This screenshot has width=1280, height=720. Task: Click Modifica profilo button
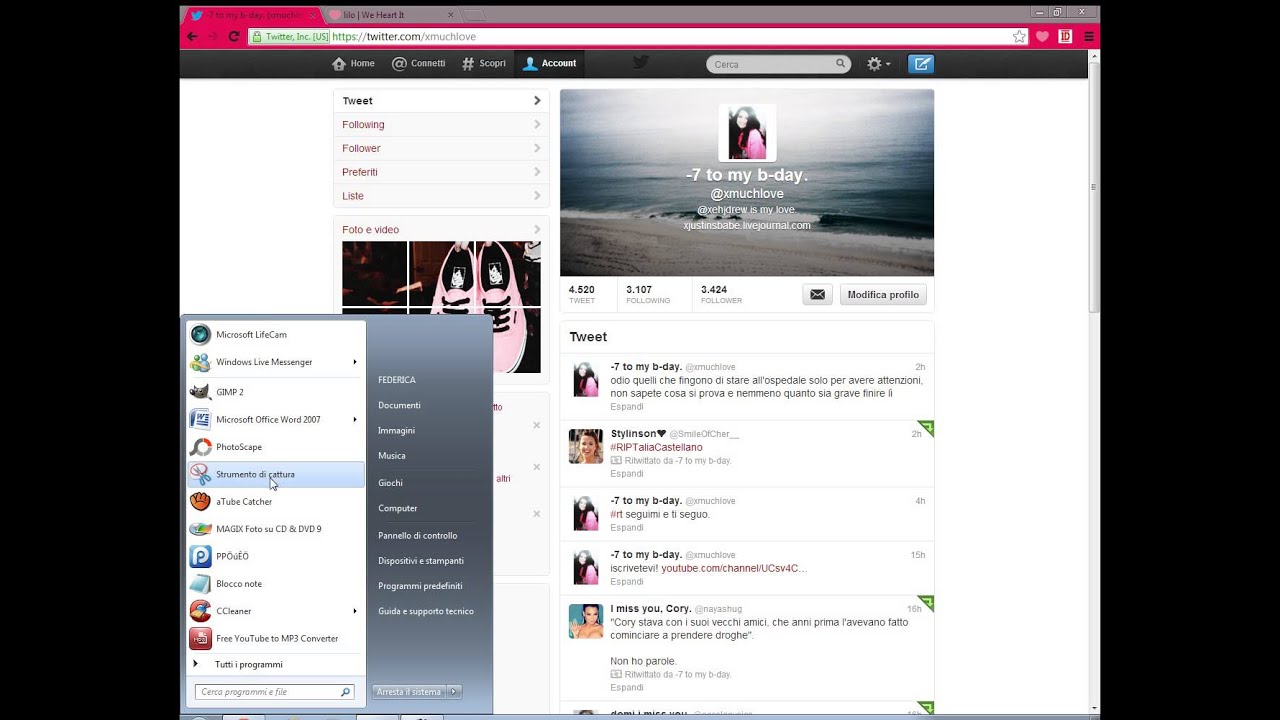pyautogui.click(x=883, y=295)
